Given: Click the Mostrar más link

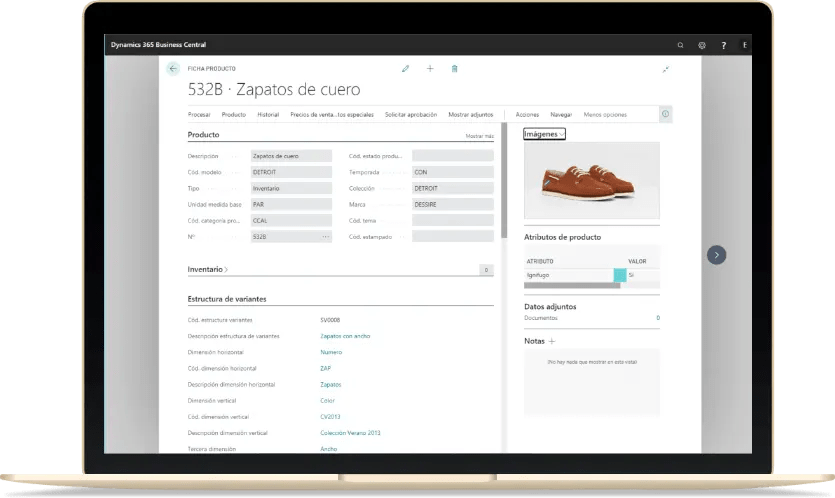Looking at the screenshot, I should 479,135.
